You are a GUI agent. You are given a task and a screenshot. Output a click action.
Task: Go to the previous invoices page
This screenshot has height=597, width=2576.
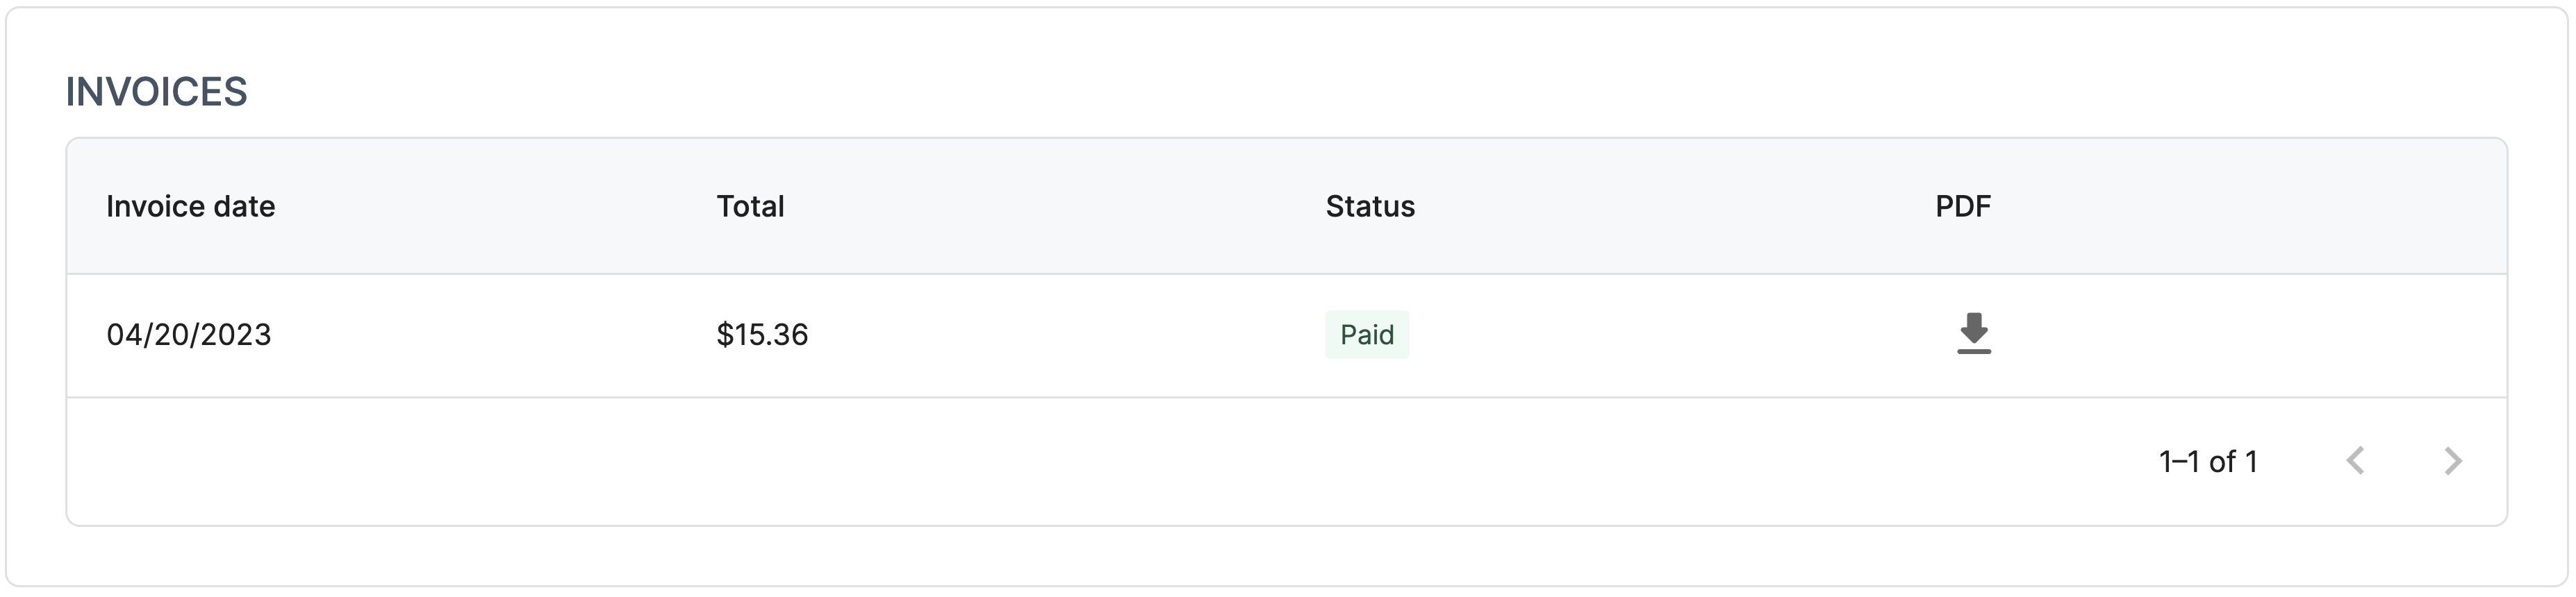tap(2355, 461)
